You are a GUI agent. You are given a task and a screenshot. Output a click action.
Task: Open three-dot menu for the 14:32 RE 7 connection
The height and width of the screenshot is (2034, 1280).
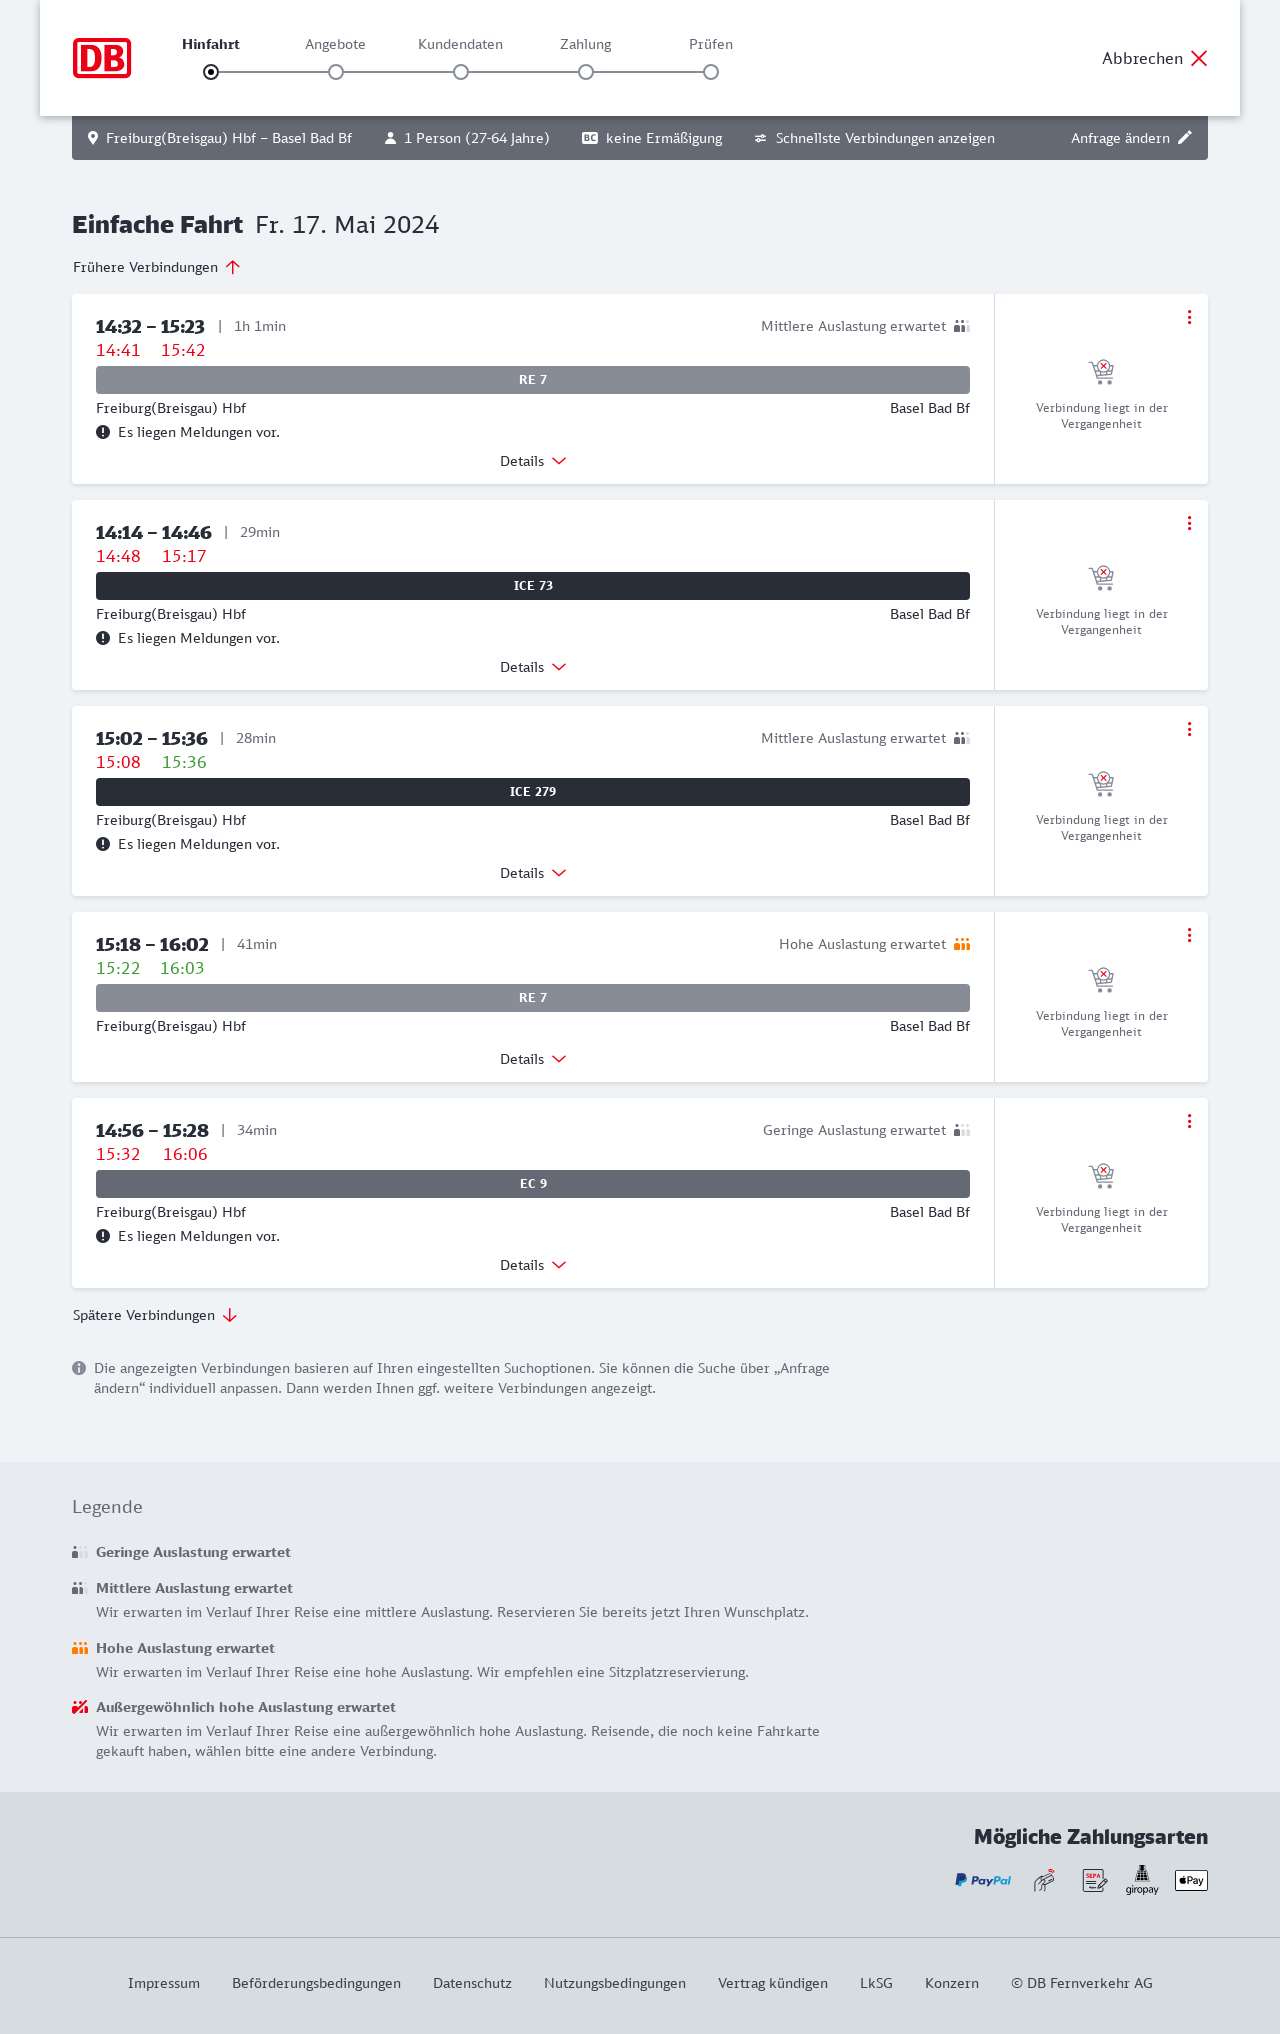[x=1189, y=317]
